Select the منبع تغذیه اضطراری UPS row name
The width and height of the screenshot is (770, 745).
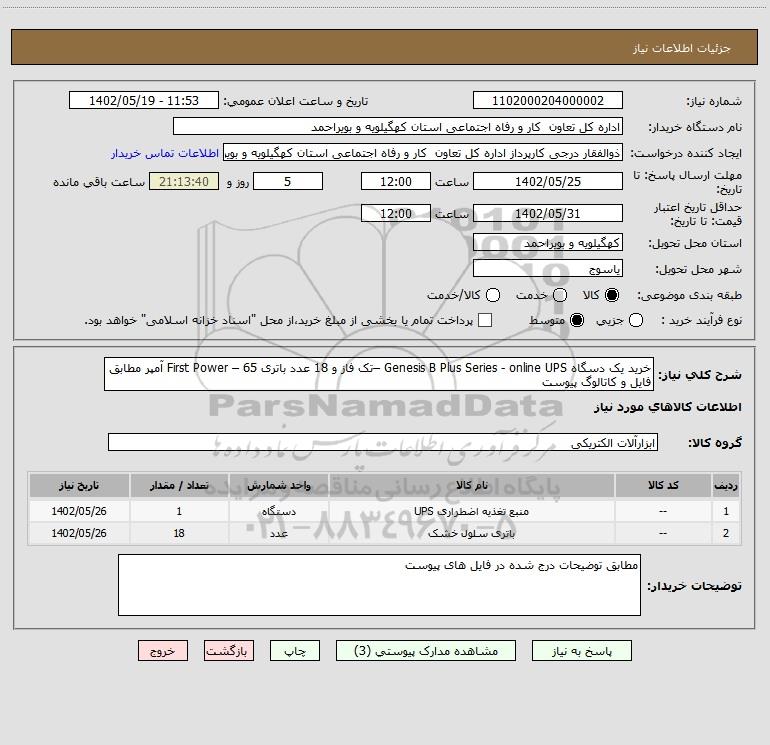click(x=471, y=511)
